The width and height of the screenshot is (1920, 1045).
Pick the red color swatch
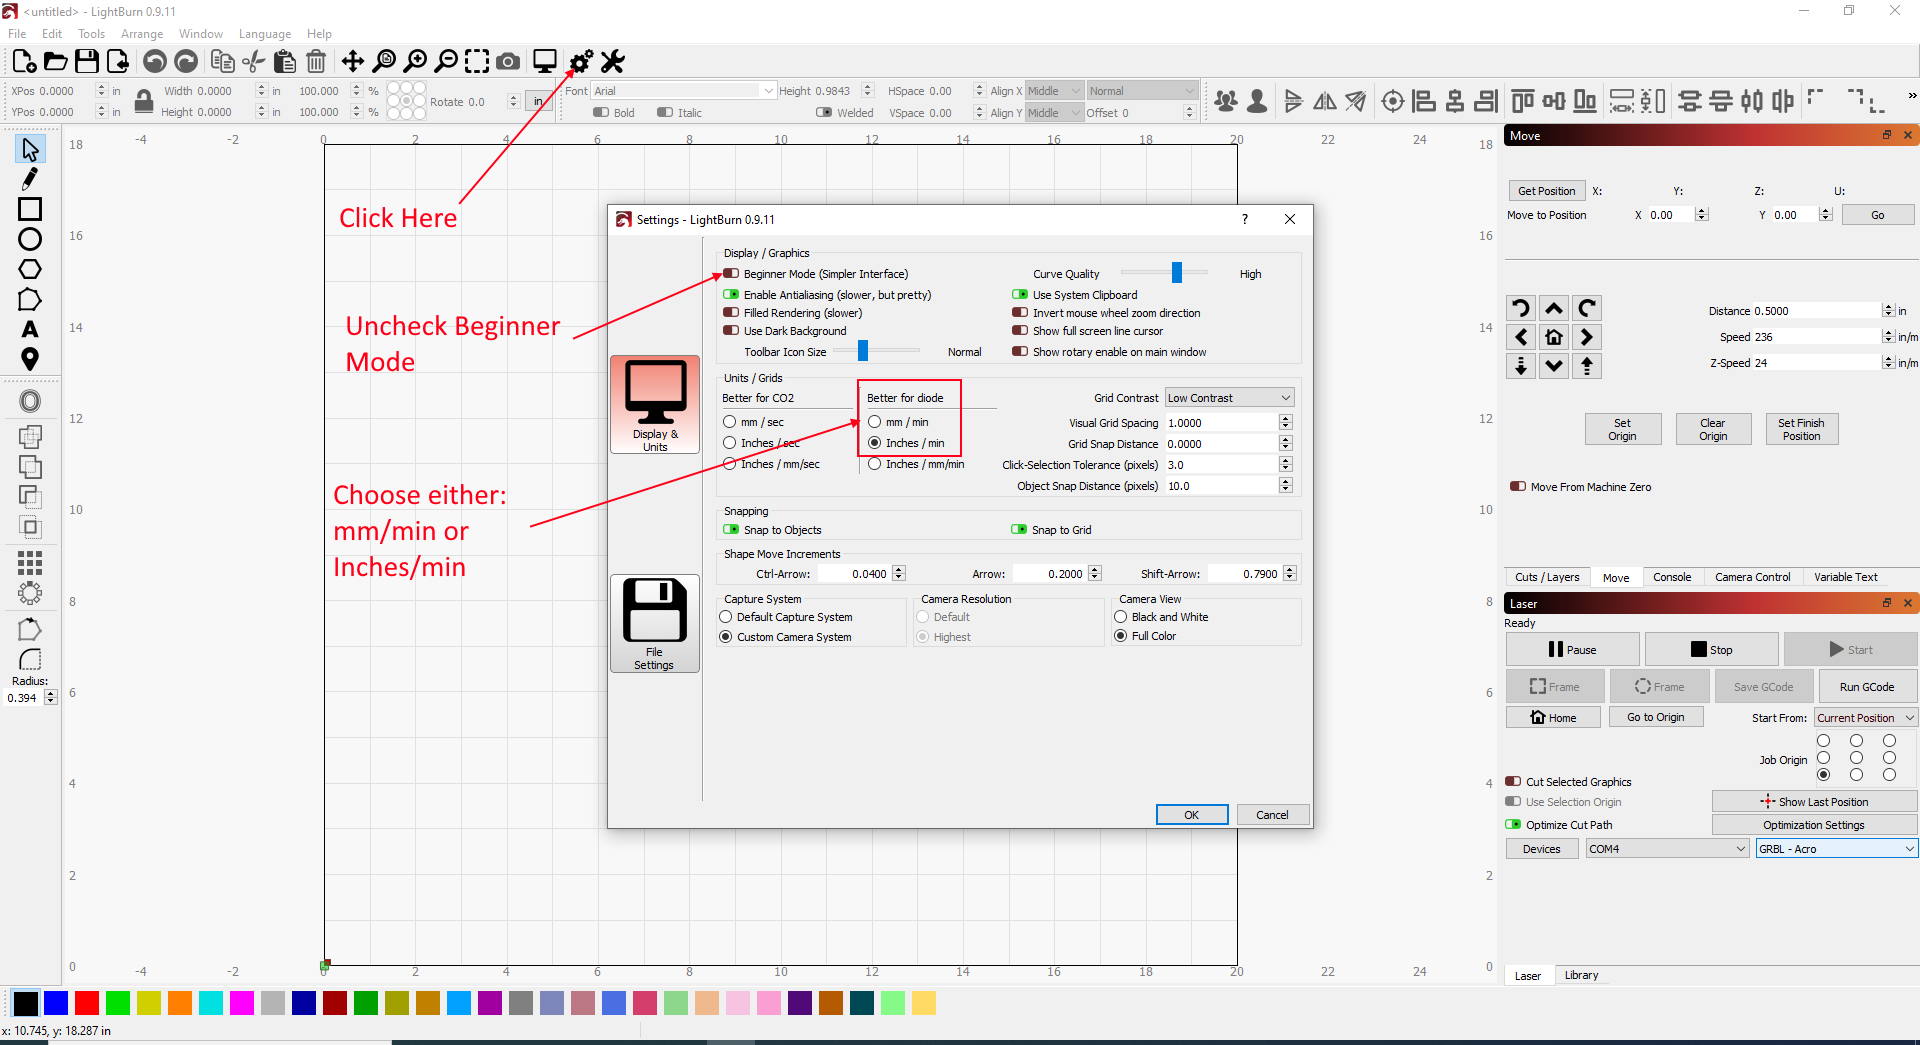pos(87,1003)
